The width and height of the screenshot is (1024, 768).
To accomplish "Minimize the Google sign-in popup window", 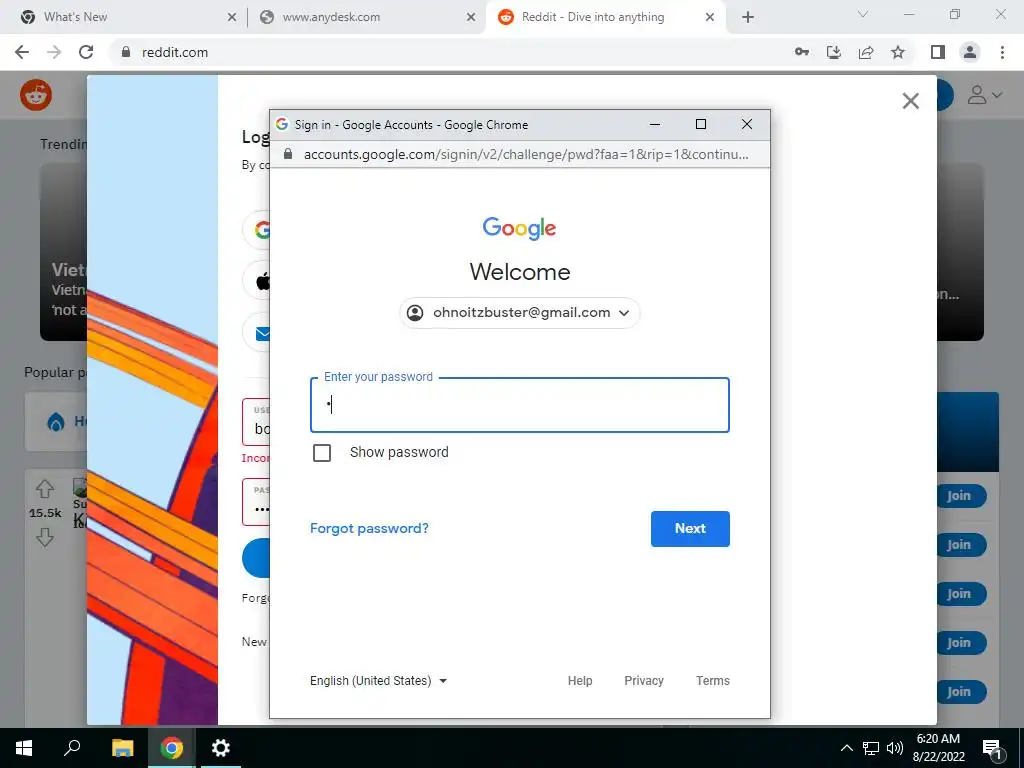I will coord(654,124).
